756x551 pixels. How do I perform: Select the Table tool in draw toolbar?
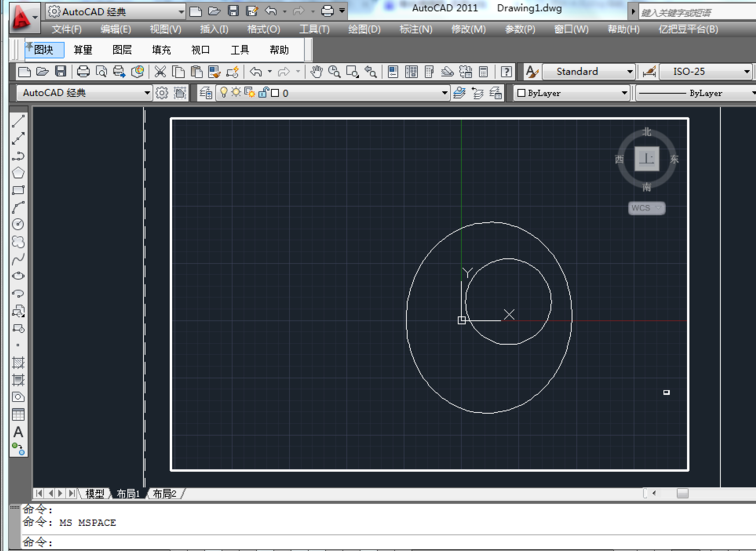tap(18, 414)
